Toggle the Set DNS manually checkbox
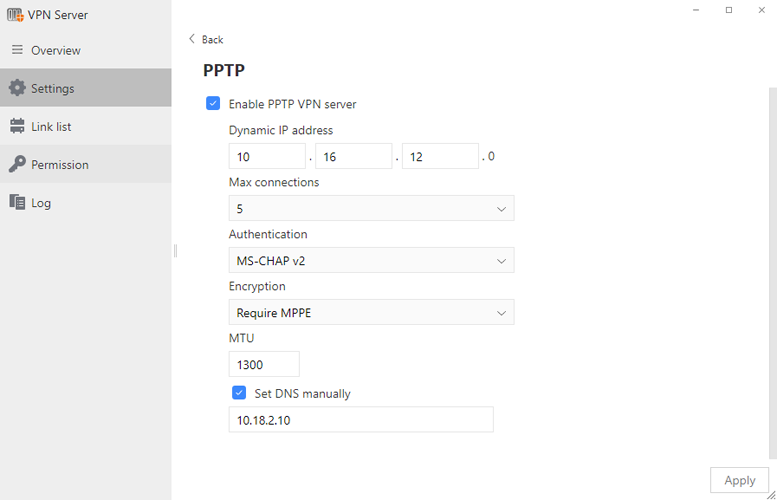The width and height of the screenshot is (777, 500). pyautogui.click(x=239, y=393)
